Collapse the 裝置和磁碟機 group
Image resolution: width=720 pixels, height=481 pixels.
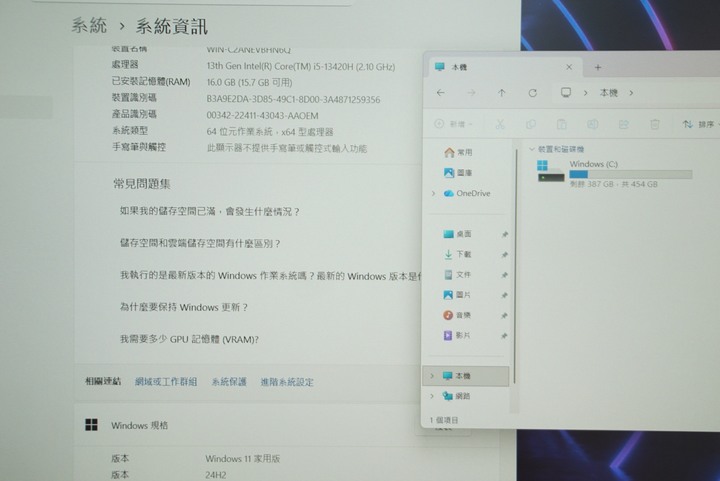tap(532, 149)
